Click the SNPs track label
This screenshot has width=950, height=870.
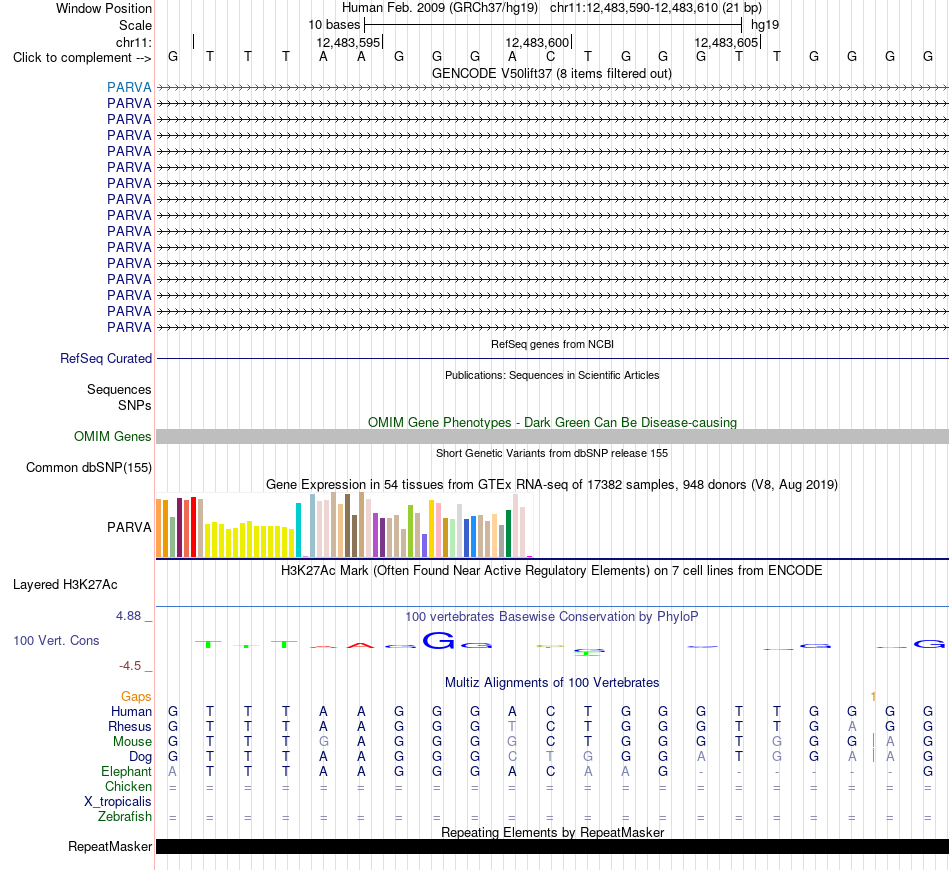click(135, 405)
